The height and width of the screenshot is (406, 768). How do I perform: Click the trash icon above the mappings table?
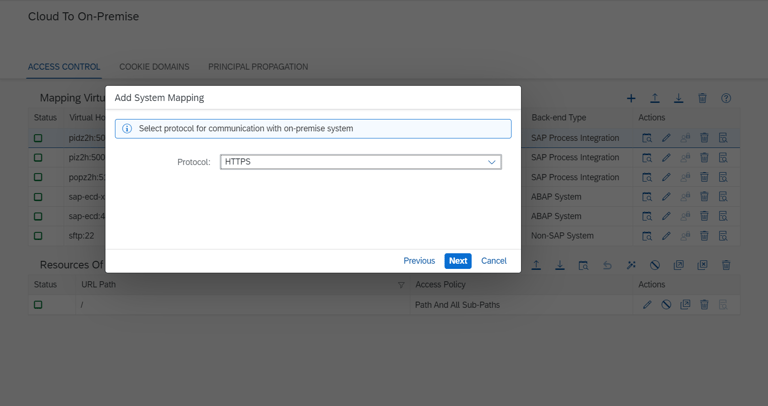(702, 98)
